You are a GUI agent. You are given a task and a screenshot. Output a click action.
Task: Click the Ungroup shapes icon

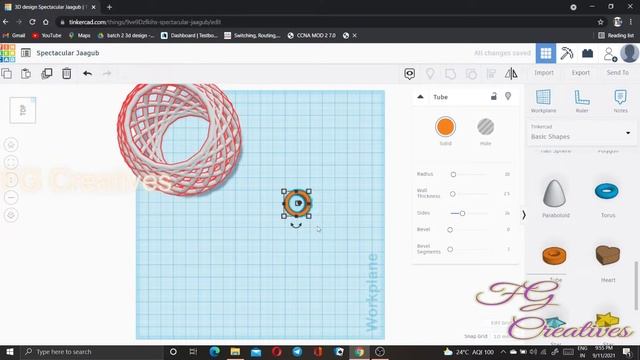471,73
